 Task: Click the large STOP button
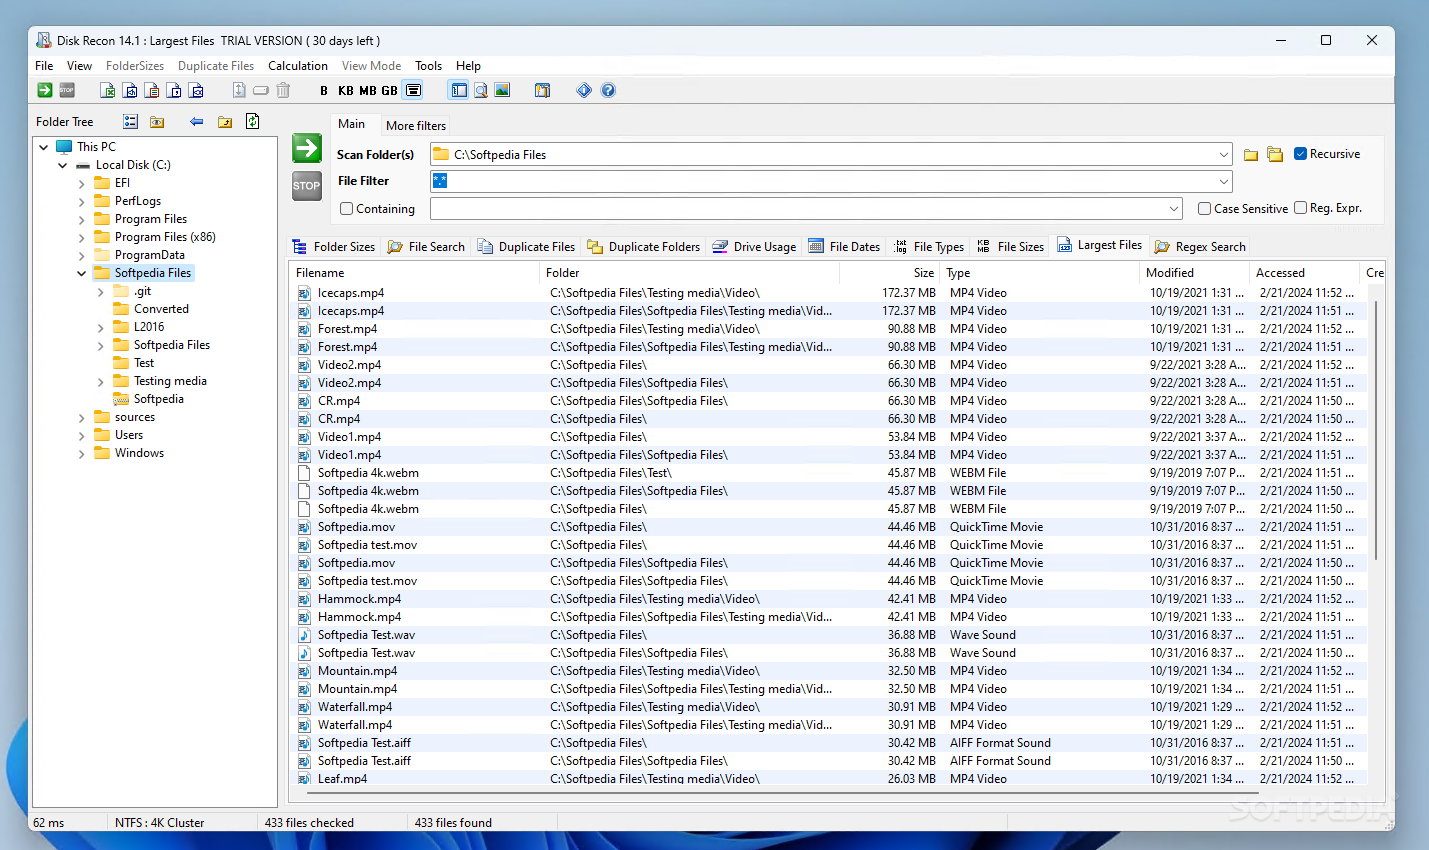pyautogui.click(x=307, y=186)
